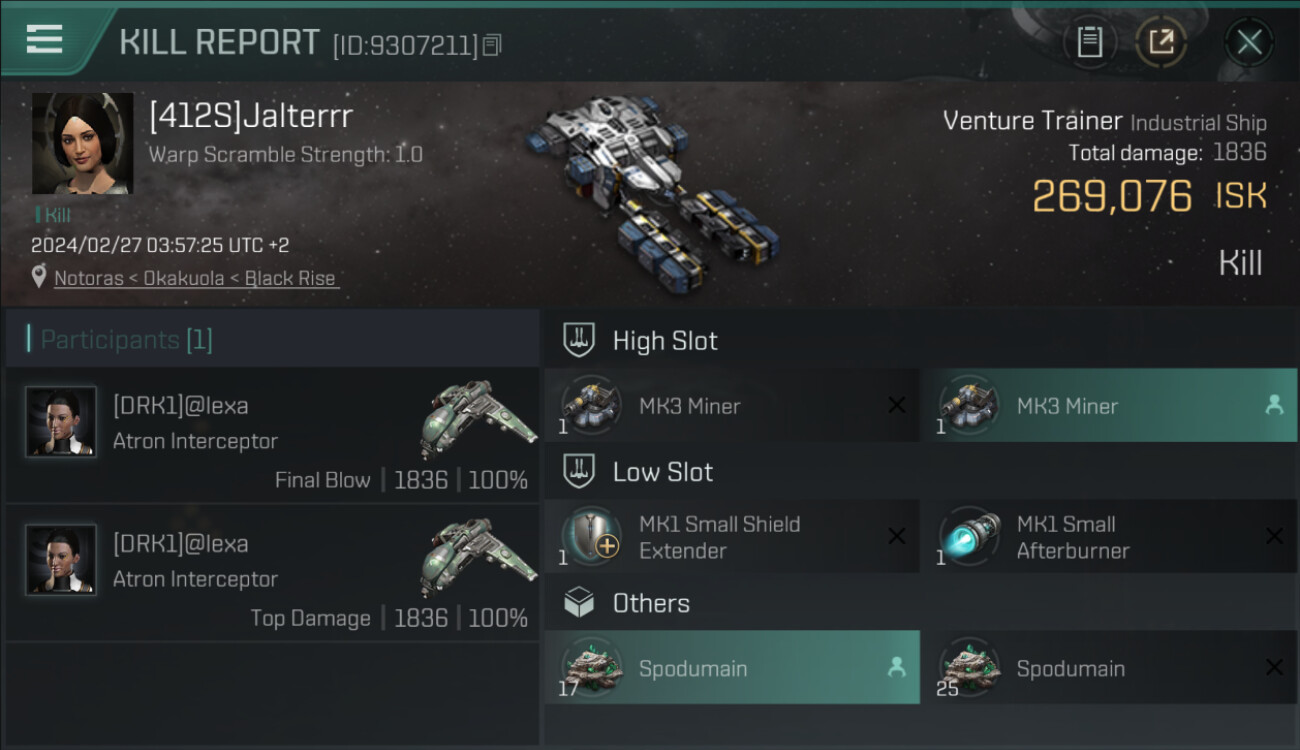Click the share kill report icon

1161,42
